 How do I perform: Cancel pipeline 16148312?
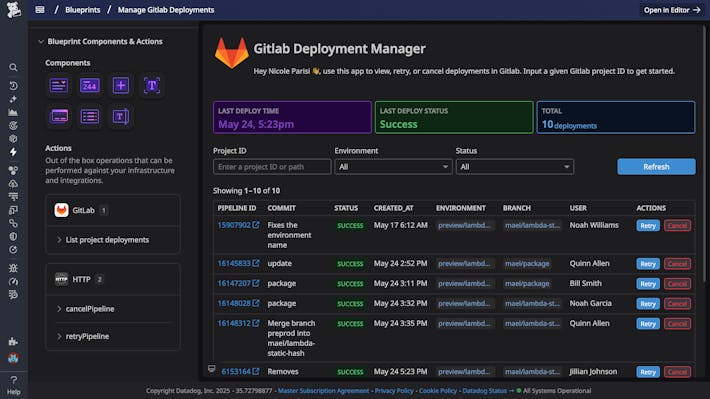point(677,323)
